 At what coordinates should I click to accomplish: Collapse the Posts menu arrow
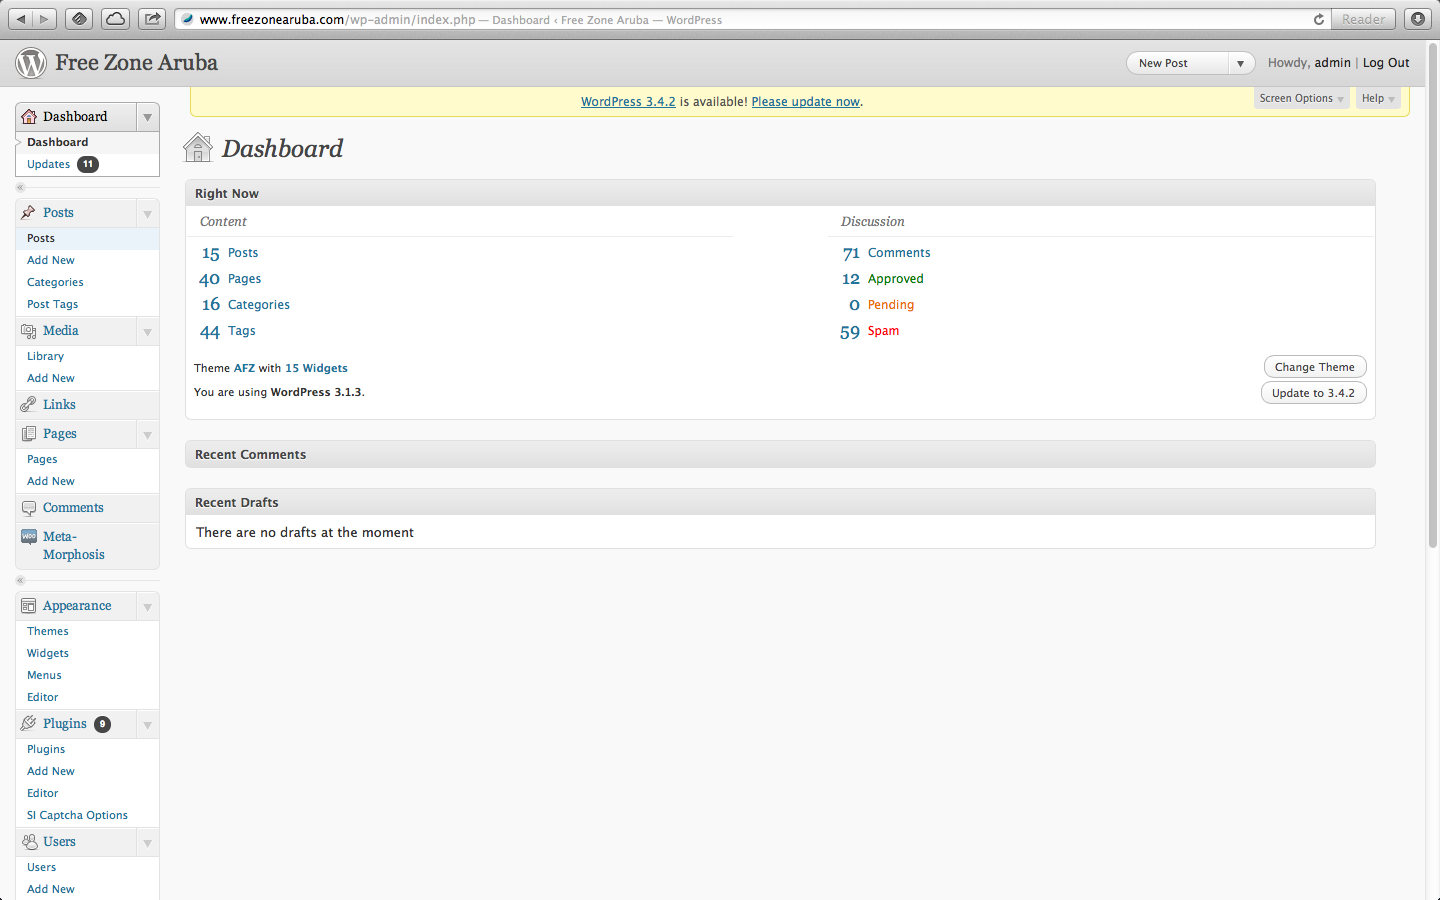pos(148,213)
